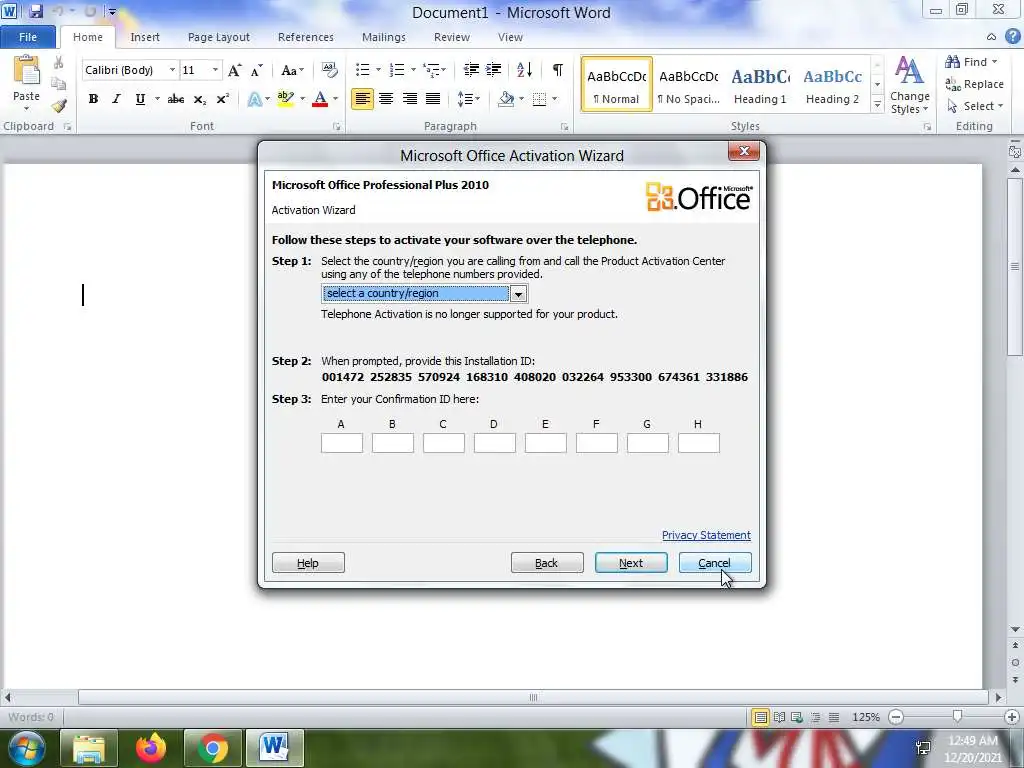Click the Cut scissors icon
The image size is (1024, 768).
point(58,63)
